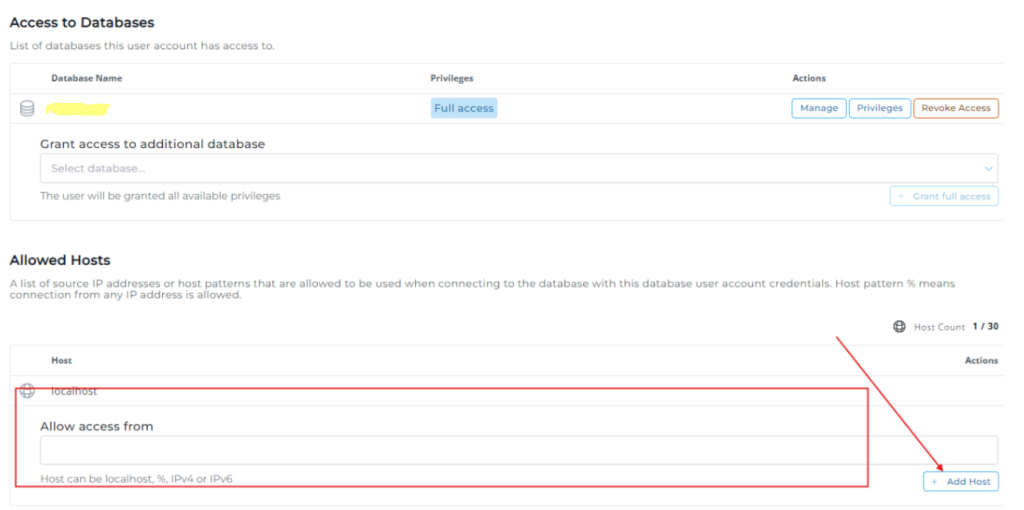1024x510 pixels.
Task: Click Actions header in Allowed Hosts table
Action: 981,360
